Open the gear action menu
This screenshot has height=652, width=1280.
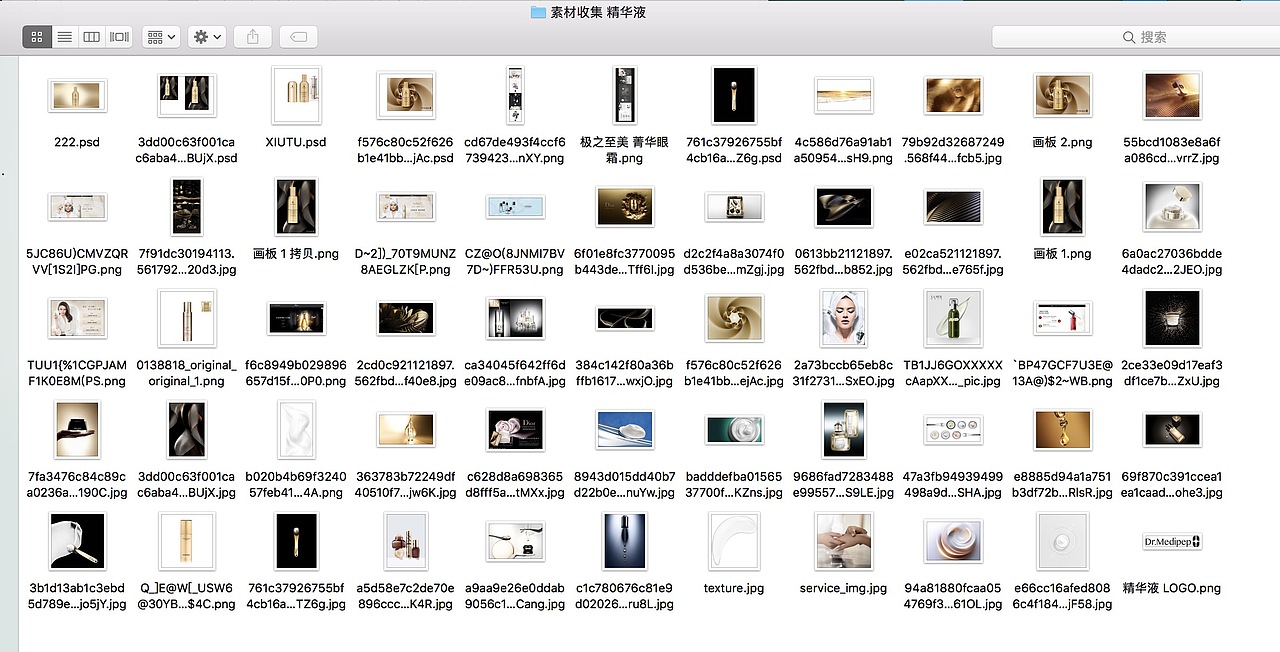click(x=207, y=36)
